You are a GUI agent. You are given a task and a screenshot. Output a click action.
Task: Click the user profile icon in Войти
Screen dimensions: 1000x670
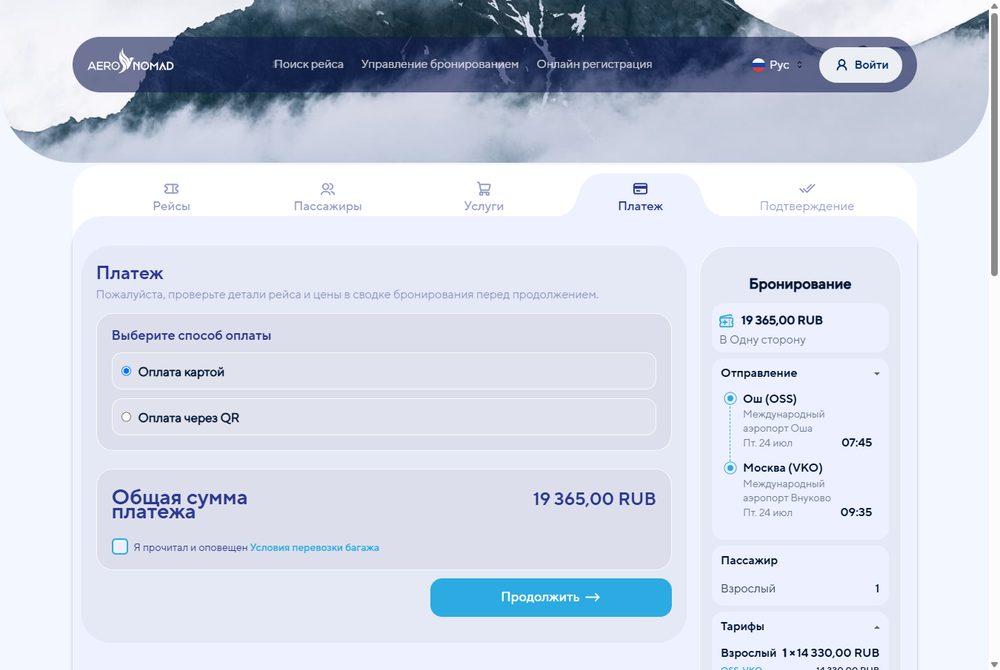(x=842, y=64)
